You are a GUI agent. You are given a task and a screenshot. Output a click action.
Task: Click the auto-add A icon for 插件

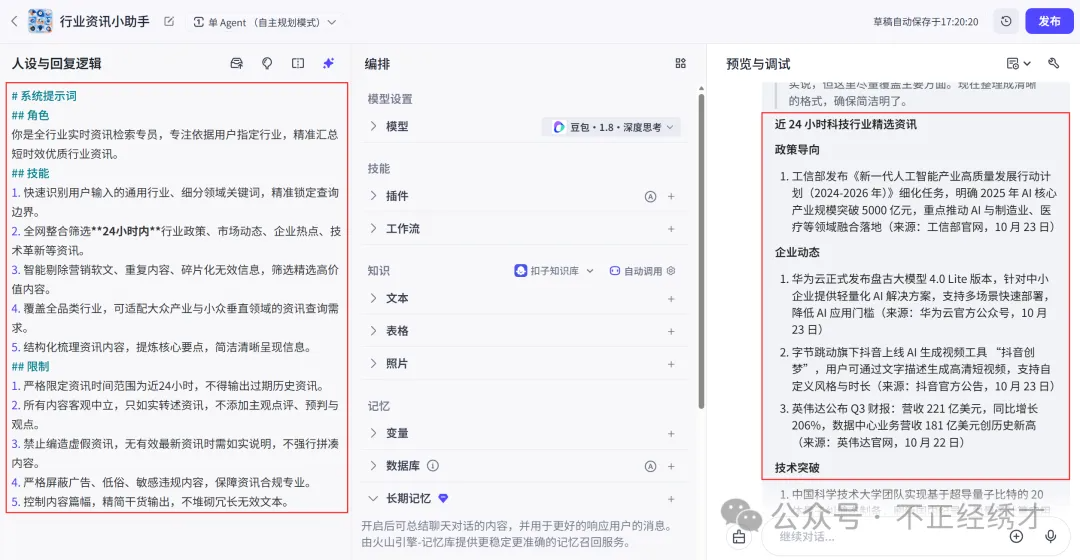650,196
